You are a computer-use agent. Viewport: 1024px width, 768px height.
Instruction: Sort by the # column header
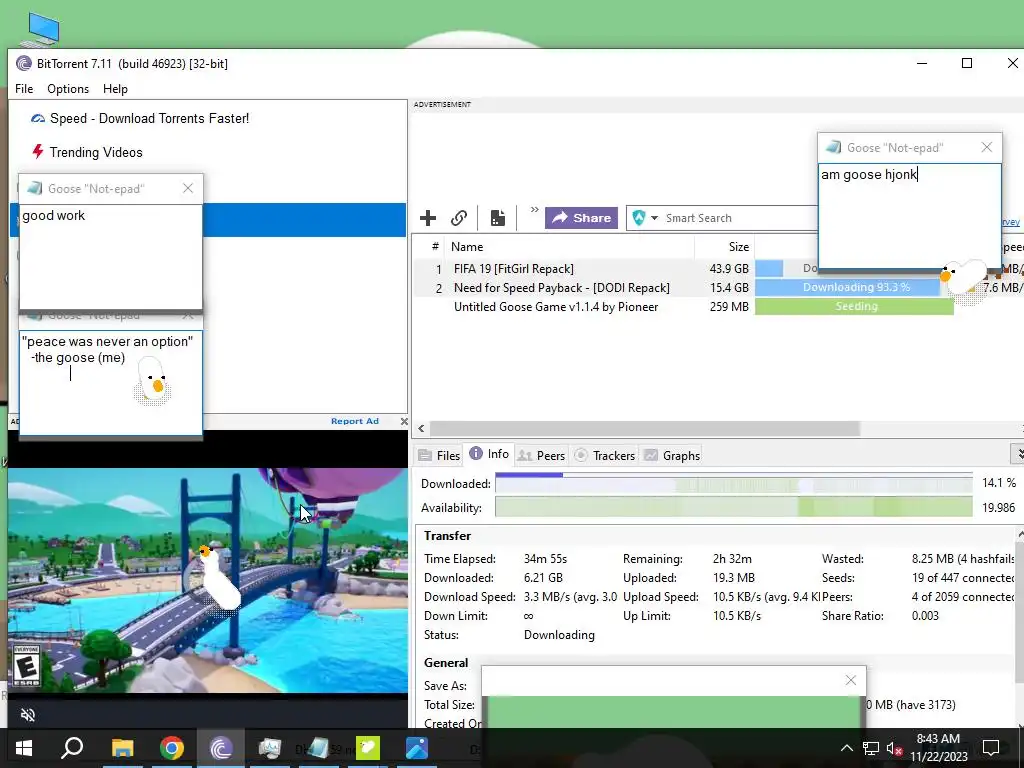435,247
